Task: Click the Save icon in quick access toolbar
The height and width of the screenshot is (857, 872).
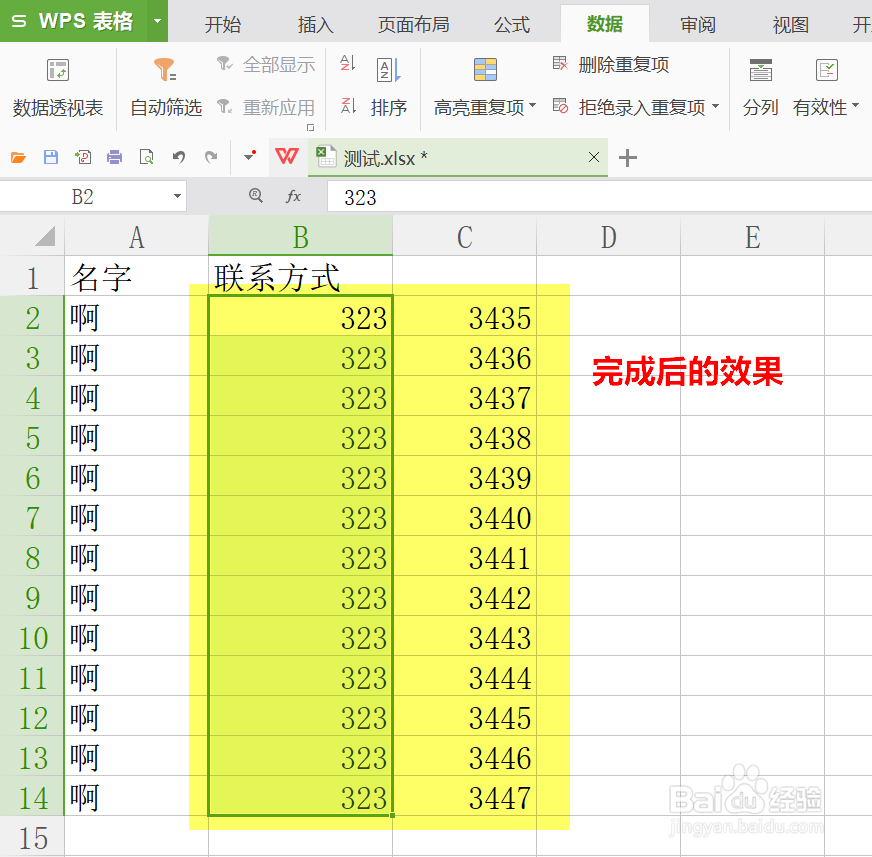Action: [50, 157]
